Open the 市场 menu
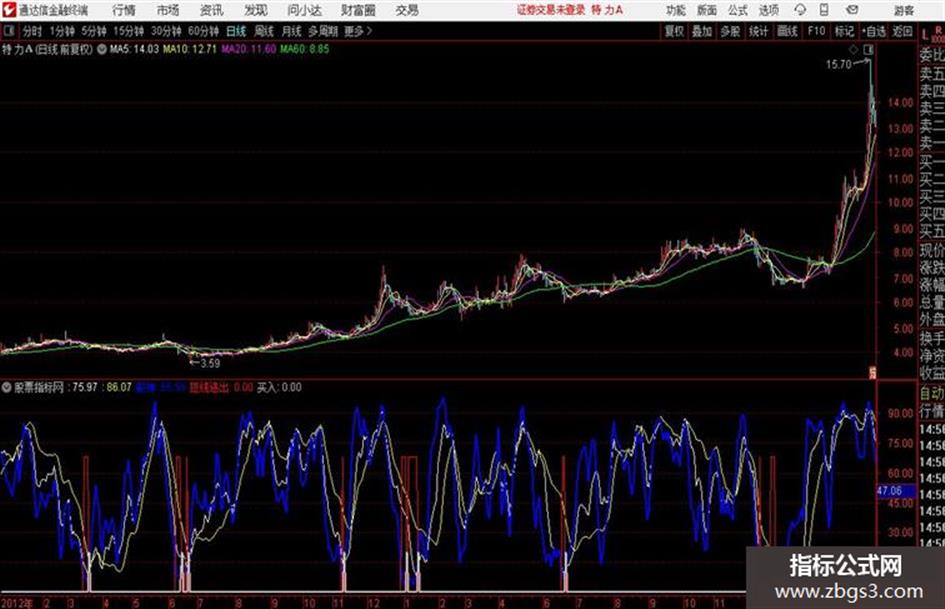Viewport: 945px width, 609px height. [x=168, y=10]
